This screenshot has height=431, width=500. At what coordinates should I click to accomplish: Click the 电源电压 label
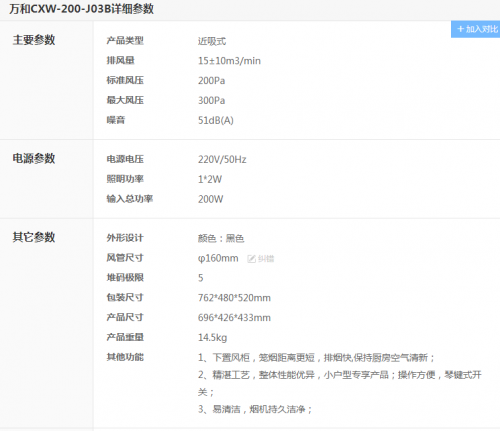tap(125, 159)
